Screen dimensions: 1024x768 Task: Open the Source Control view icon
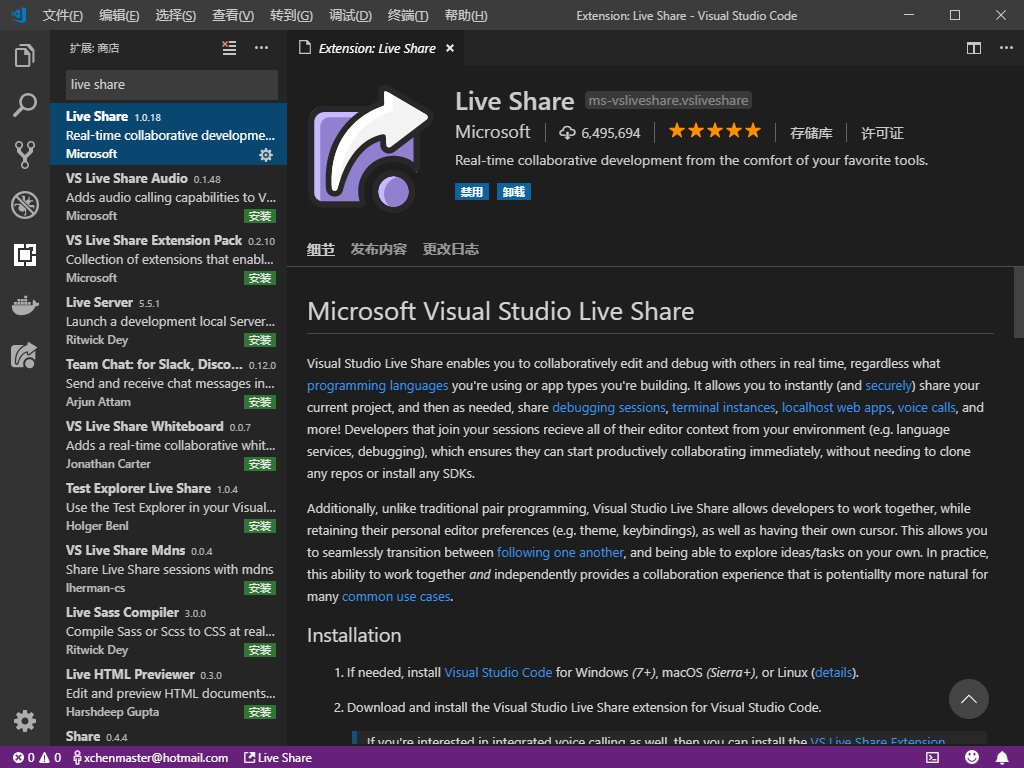click(x=25, y=155)
